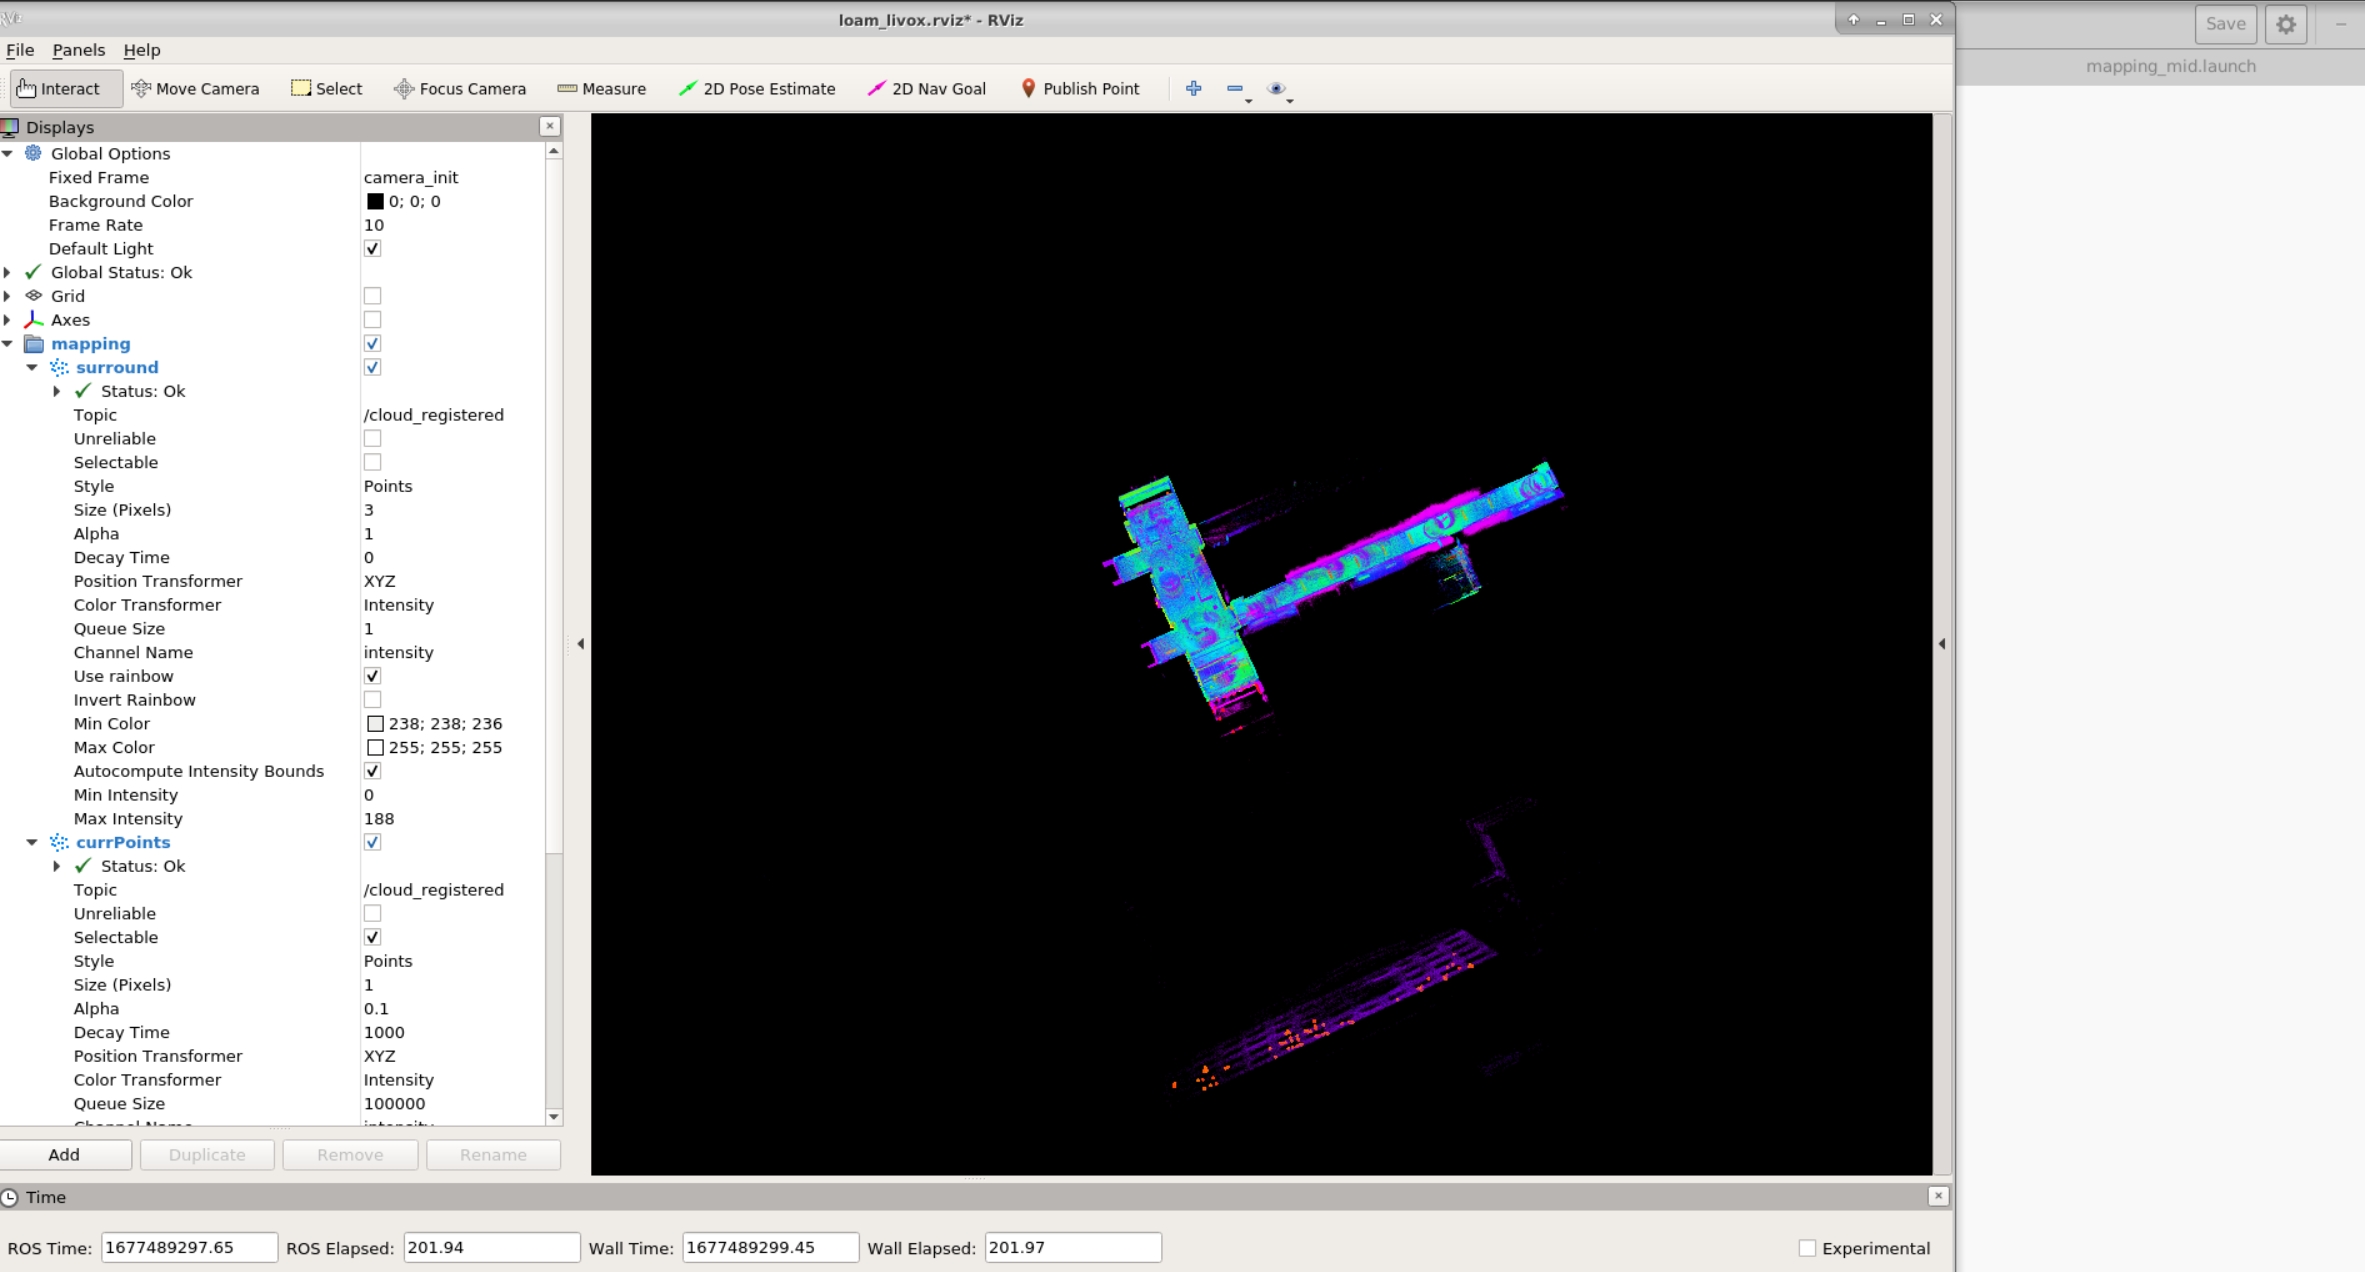Click the blue plus add-tool icon
2365x1272 pixels.
tap(1193, 89)
